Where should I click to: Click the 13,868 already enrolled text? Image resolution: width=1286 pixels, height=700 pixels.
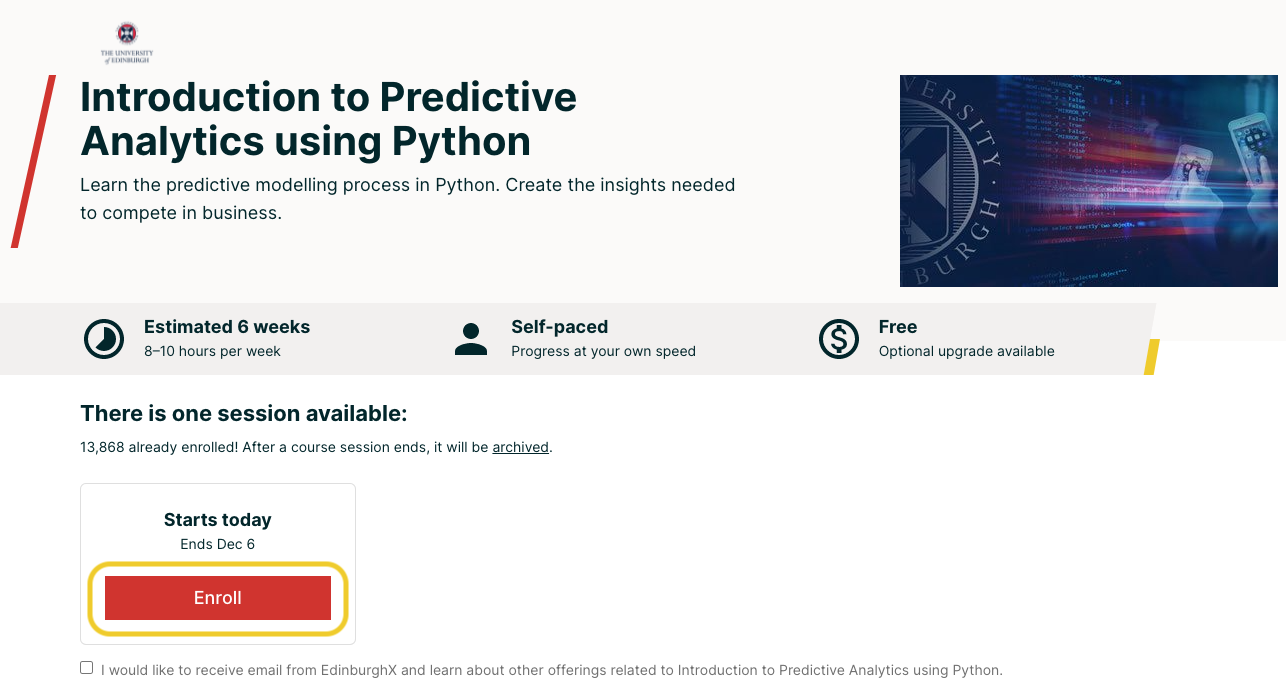pos(158,447)
